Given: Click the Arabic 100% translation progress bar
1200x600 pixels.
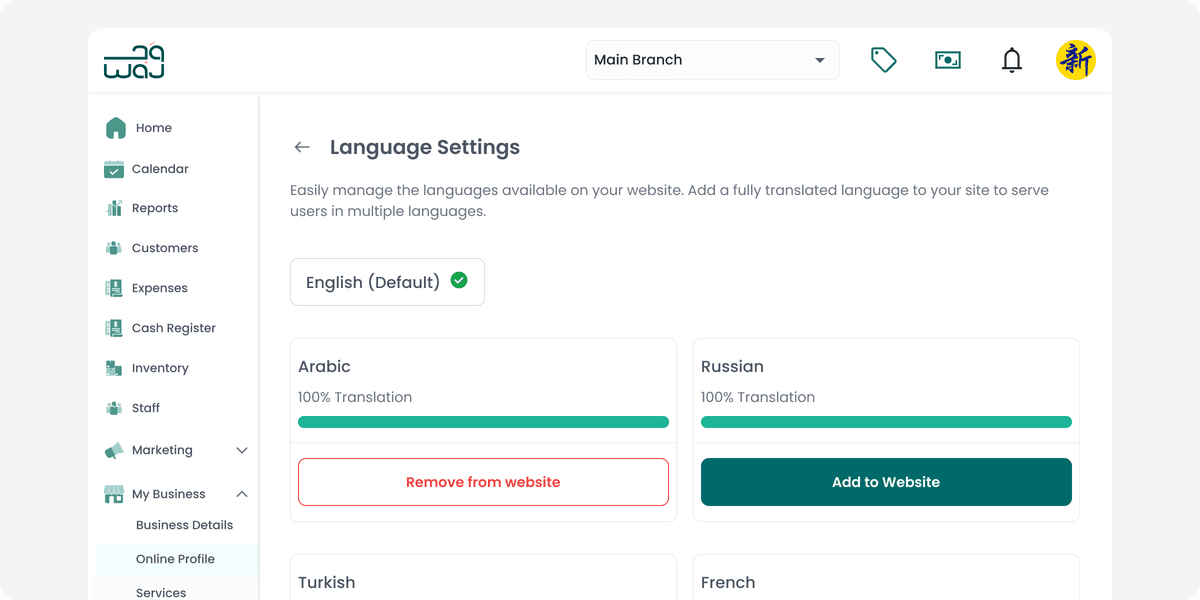Looking at the screenshot, I should [x=483, y=421].
